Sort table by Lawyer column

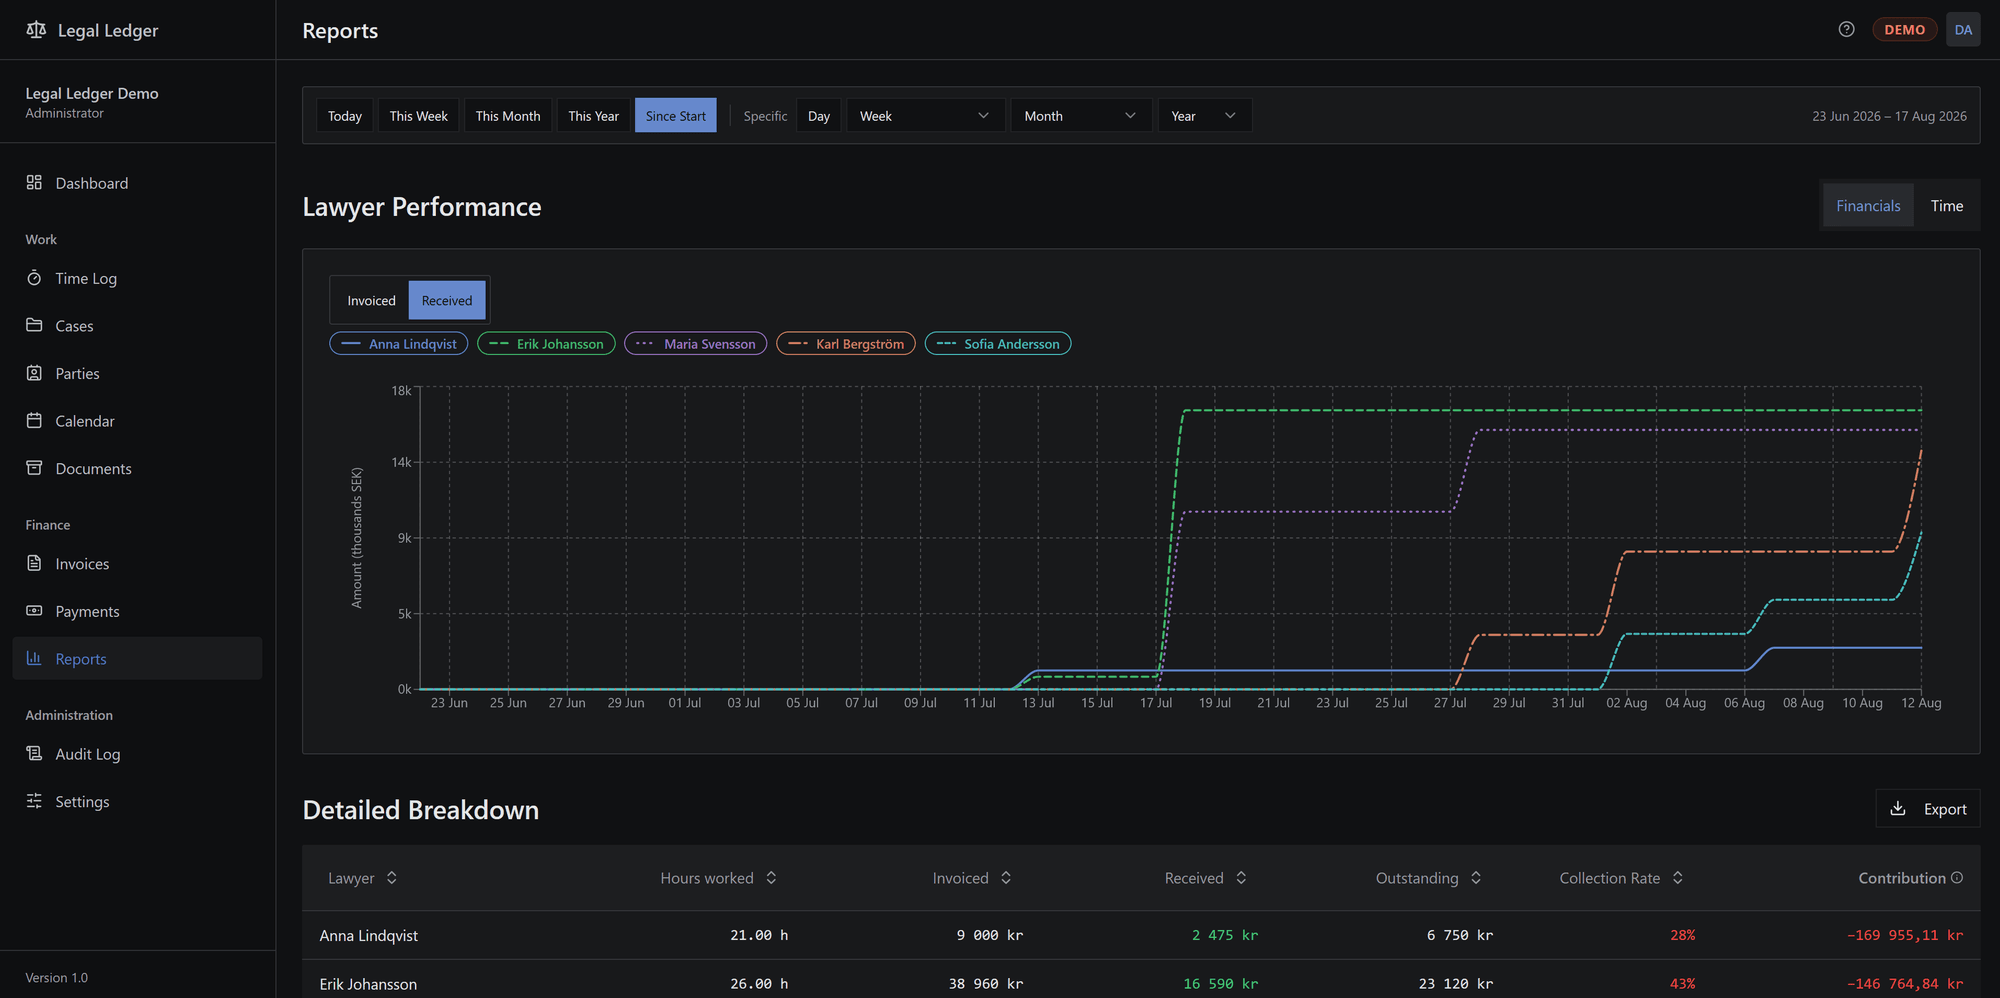(x=363, y=878)
